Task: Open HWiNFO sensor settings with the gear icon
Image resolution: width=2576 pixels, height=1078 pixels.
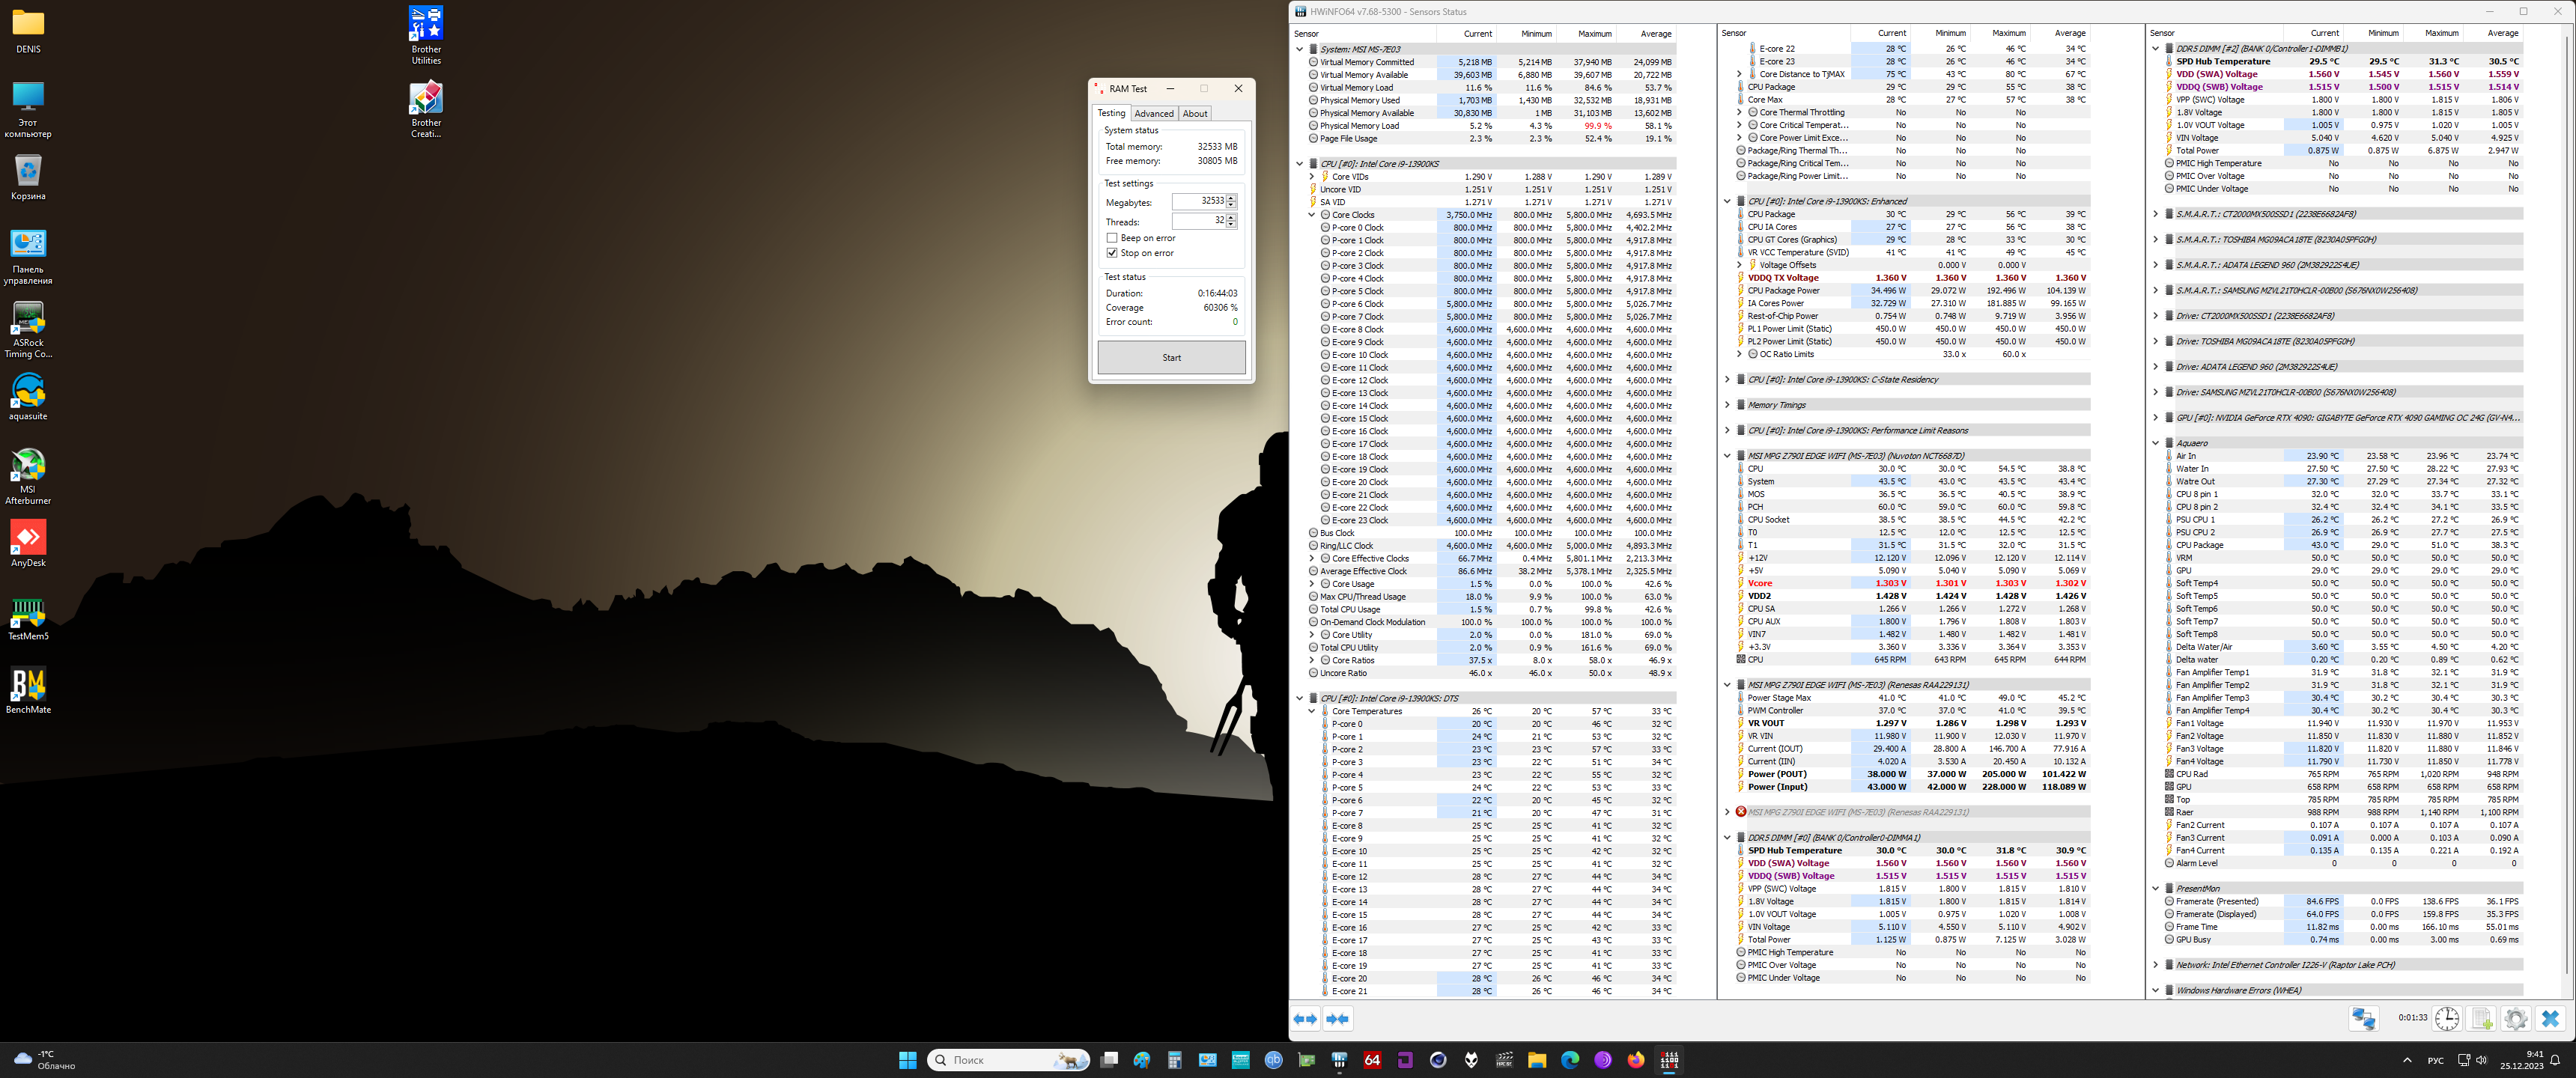Action: (2515, 1018)
